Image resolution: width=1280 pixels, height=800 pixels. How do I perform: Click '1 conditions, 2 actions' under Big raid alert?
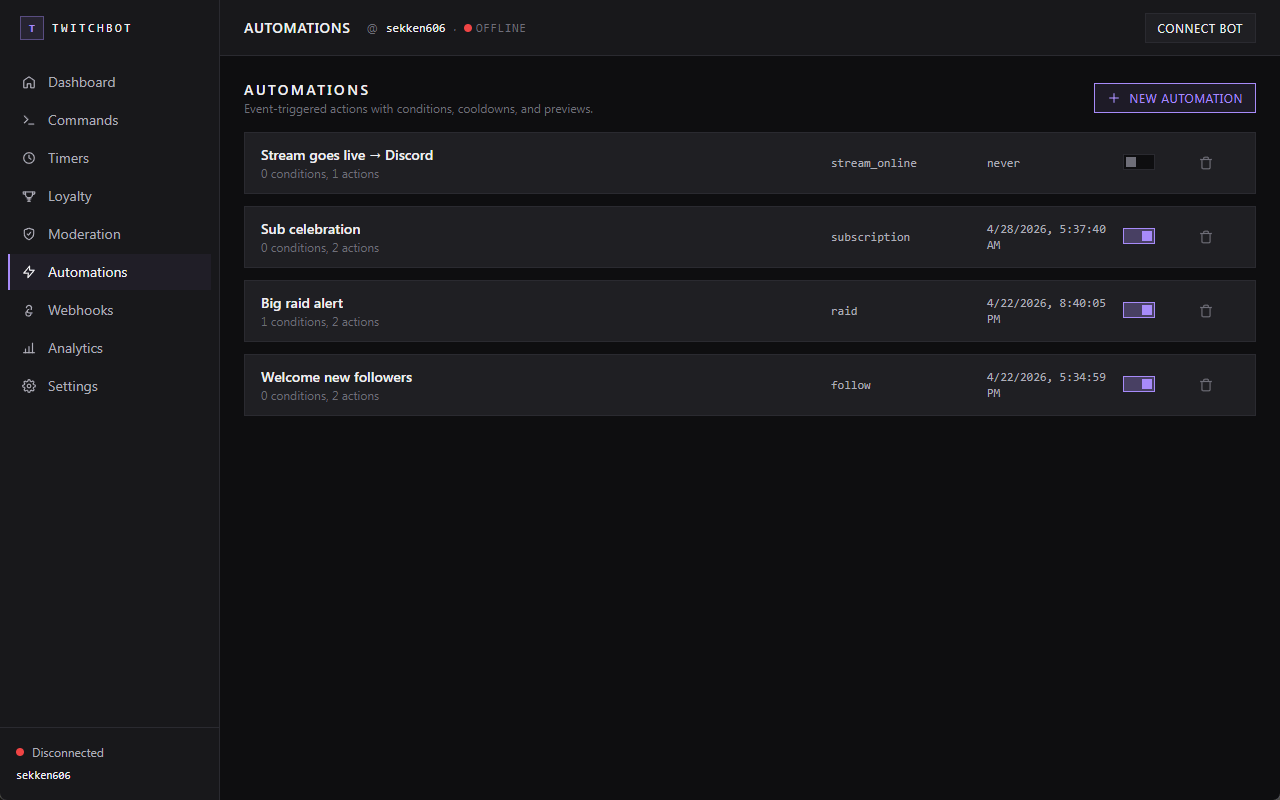320,322
